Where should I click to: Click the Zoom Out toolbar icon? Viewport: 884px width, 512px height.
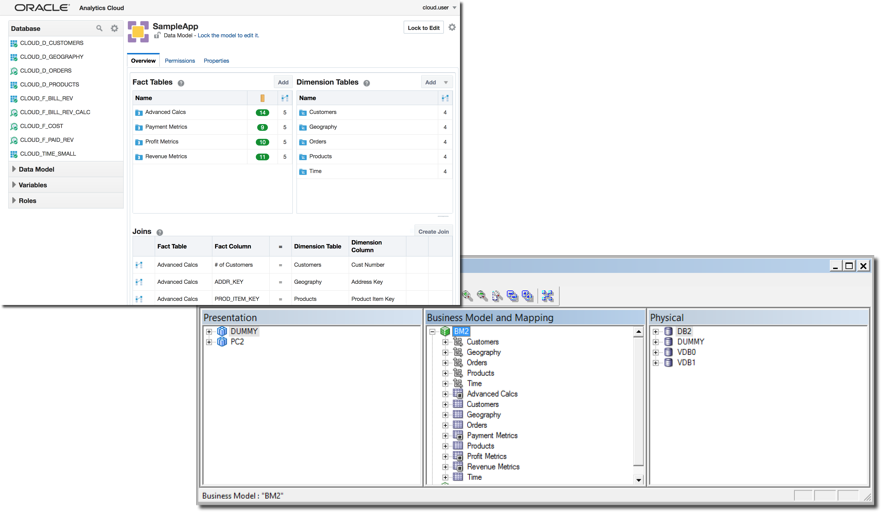[x=482, y=295]
